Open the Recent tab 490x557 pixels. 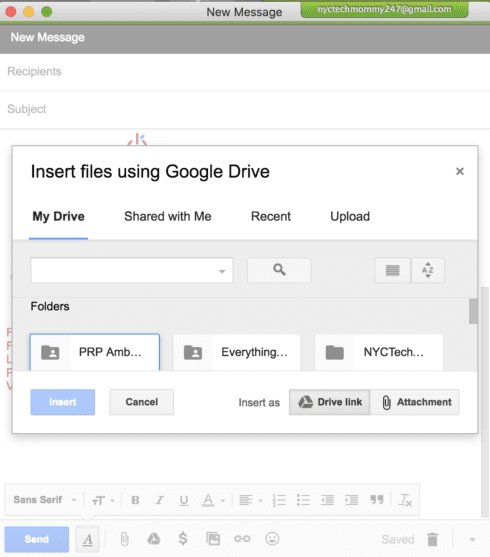click(x=271, y=216)
